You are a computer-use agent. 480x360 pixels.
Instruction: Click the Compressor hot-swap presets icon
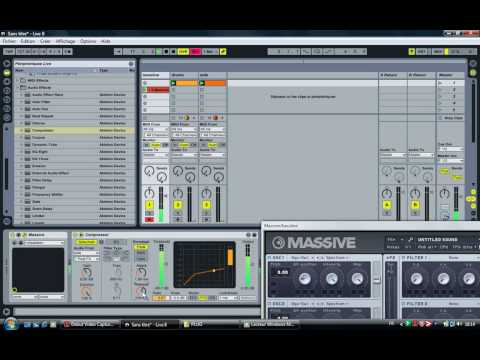[x=248, y=235]
